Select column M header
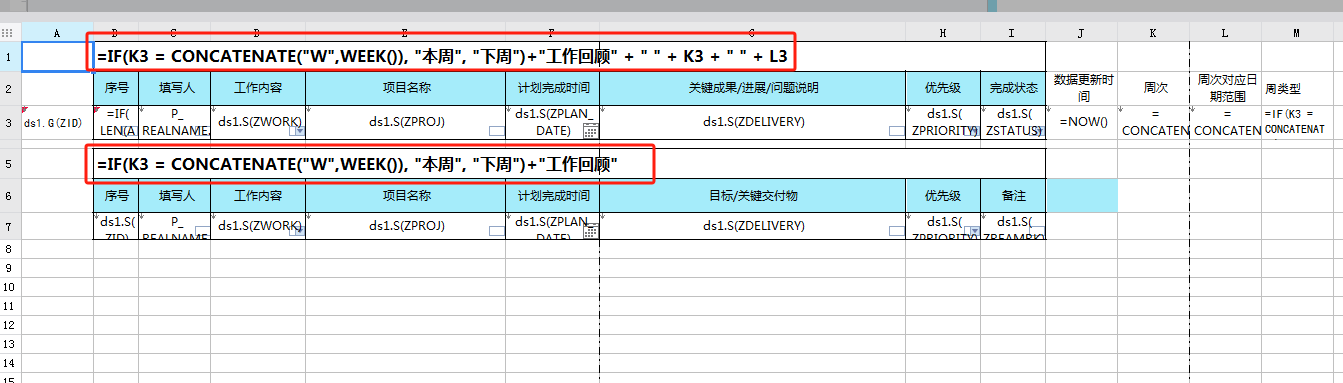This screenshot has height=383, width=1343. [x=1297, y=33]
